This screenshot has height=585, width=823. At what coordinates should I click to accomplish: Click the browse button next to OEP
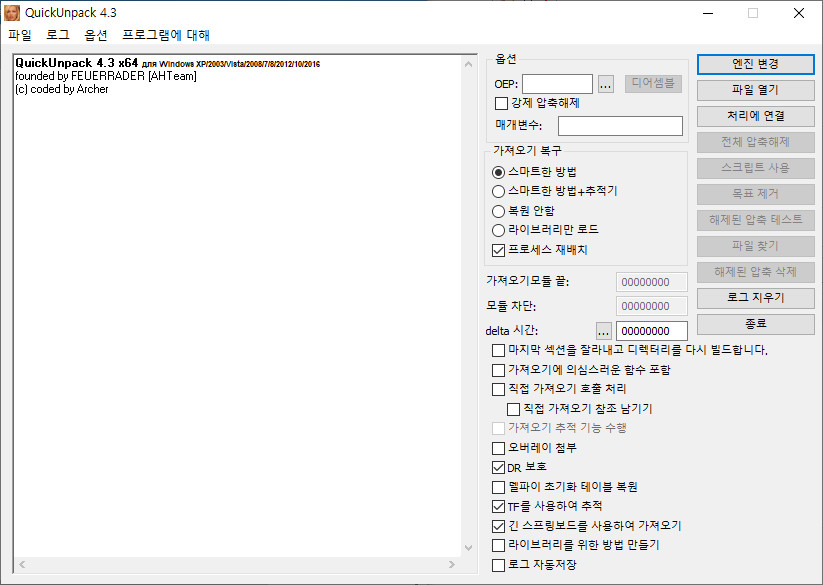(606, 84)
